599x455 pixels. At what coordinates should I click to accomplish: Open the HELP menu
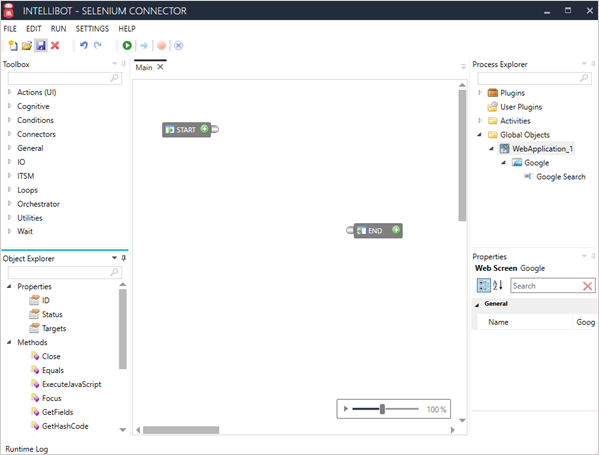[x=127, y=29]
